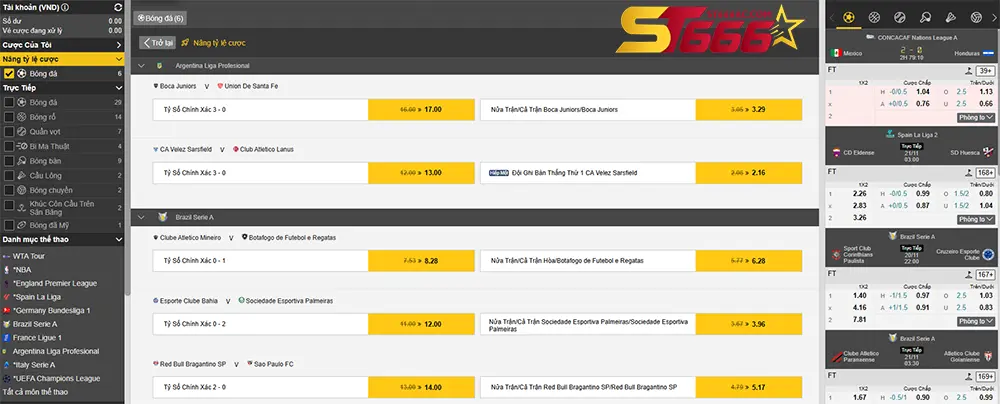Click the Cruzeiro Esporte Clube badge
1000x404 pixels.
(x=988, y=254)
